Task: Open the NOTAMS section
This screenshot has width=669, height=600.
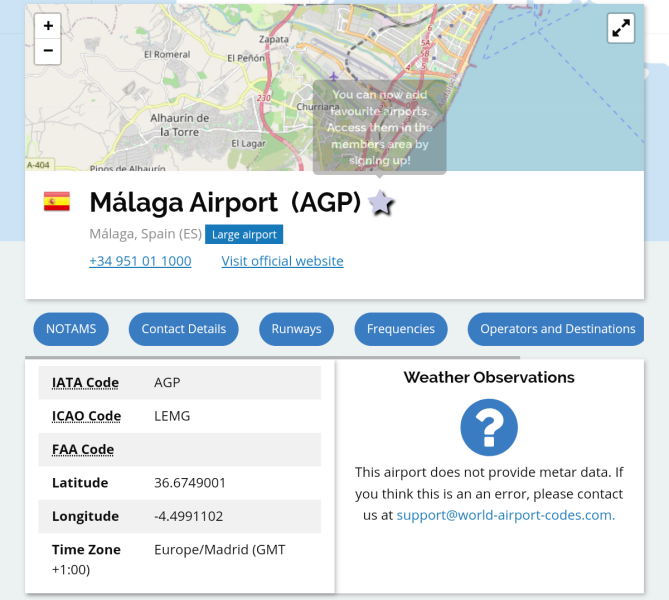Action: (x=71, y=329)
